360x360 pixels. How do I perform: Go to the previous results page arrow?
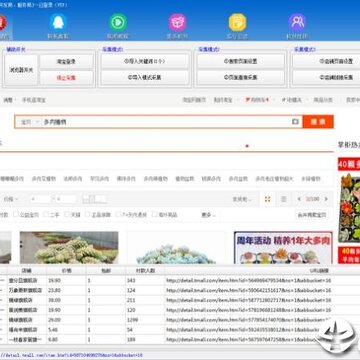tap(299, 199)
